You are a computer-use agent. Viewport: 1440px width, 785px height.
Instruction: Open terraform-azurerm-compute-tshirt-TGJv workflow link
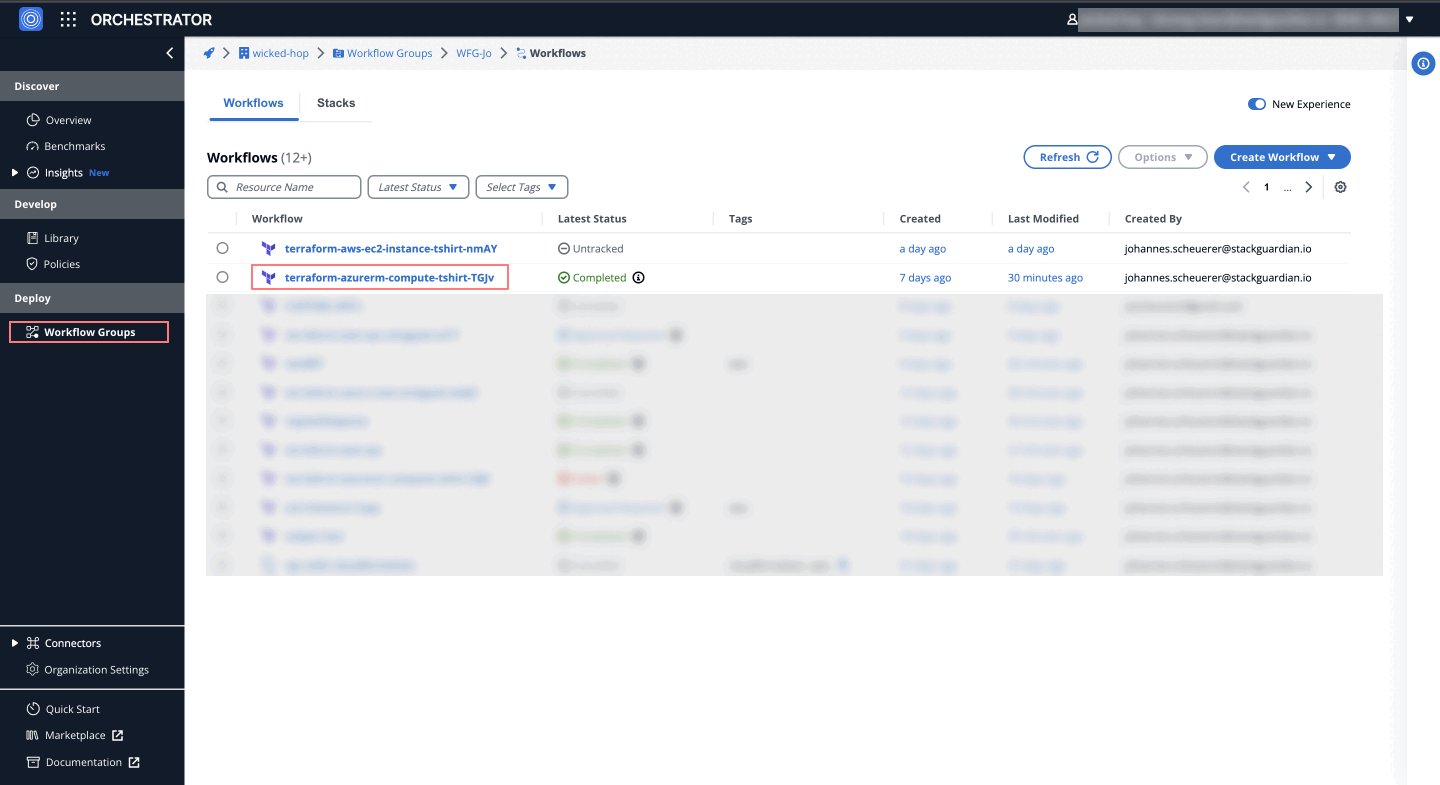(x=389, y=277)
